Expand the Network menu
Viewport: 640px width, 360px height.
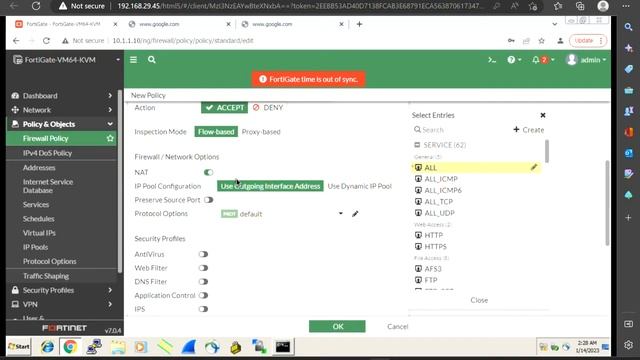pos(62,110)
